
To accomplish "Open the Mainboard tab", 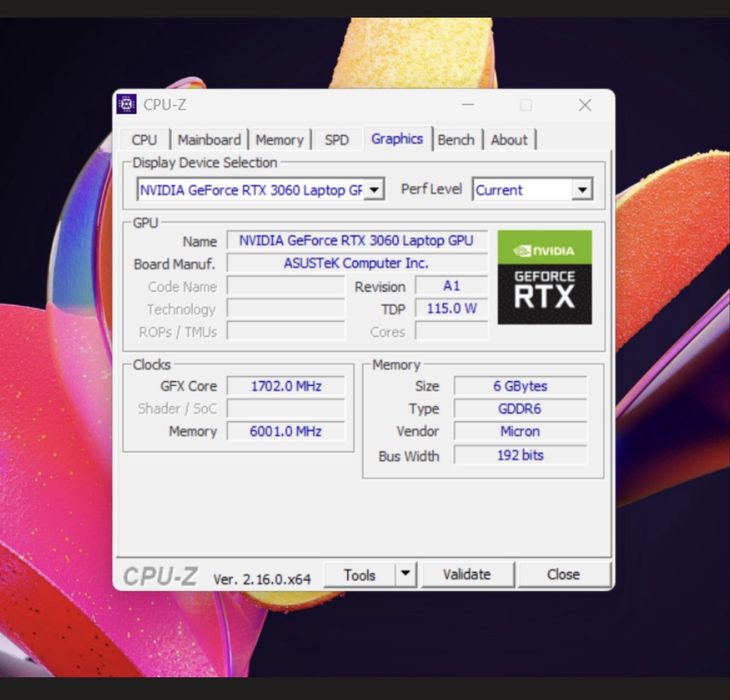I will coord(209,140).
